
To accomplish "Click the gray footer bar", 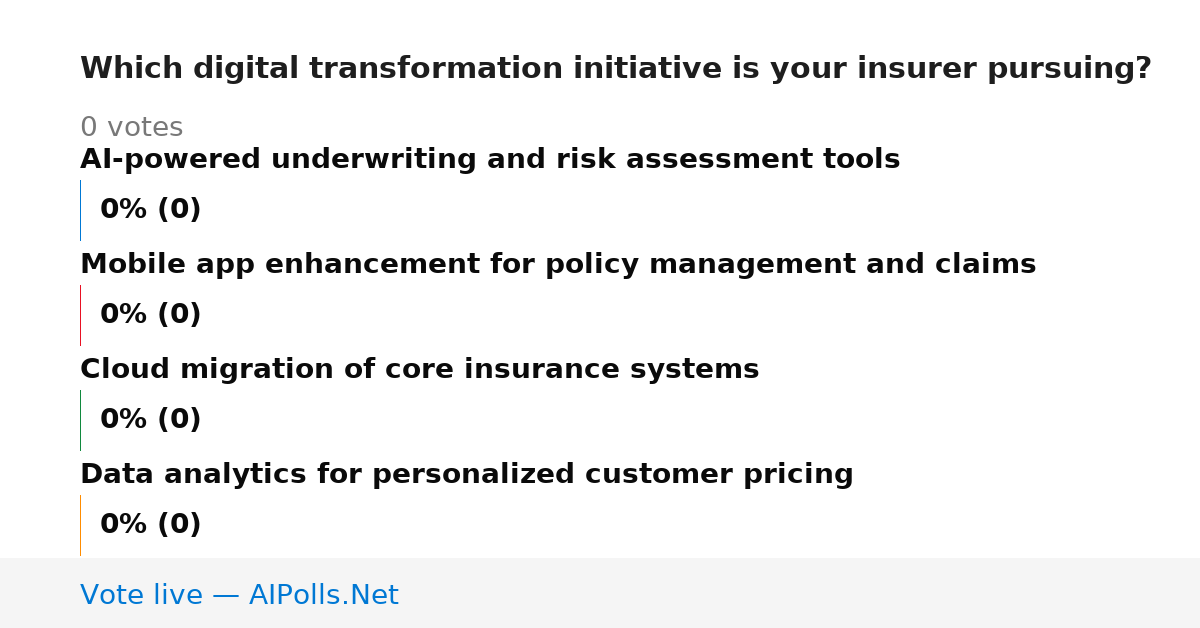I will click(600, 593).
